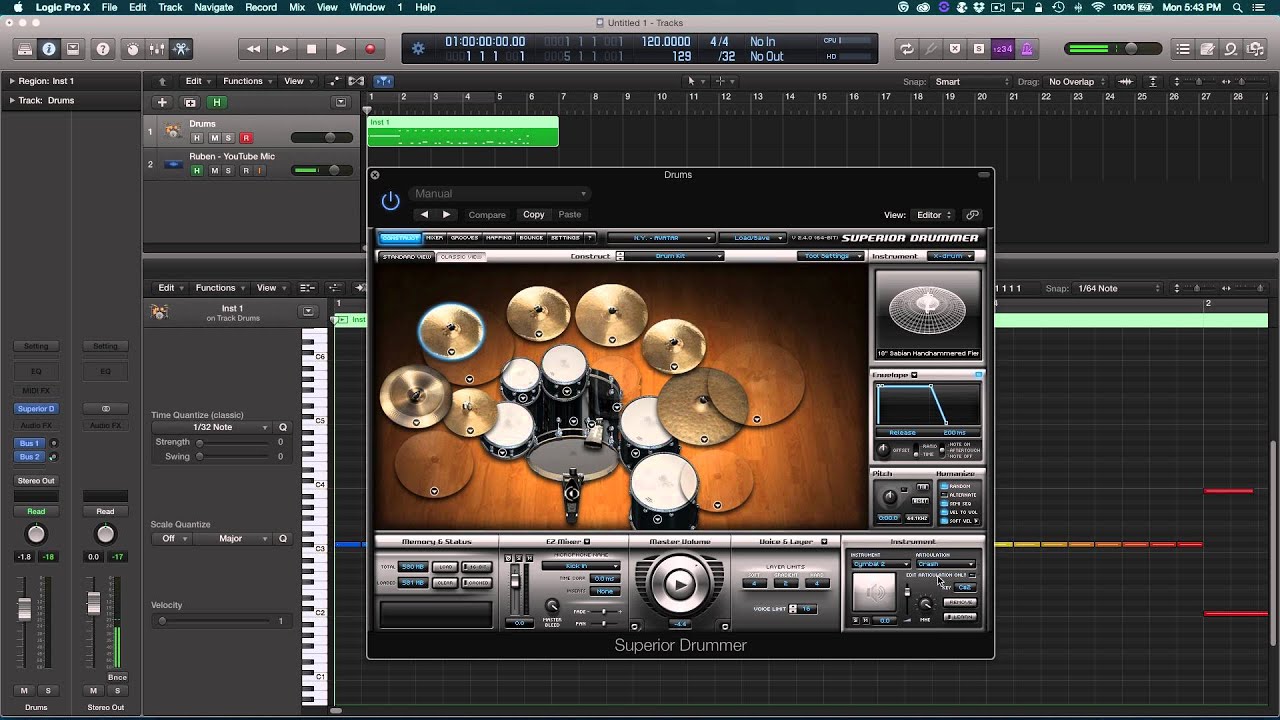Screen dimensions: 1280x720
Task: Open the LCD display gear settings
Action: point(418,48)
